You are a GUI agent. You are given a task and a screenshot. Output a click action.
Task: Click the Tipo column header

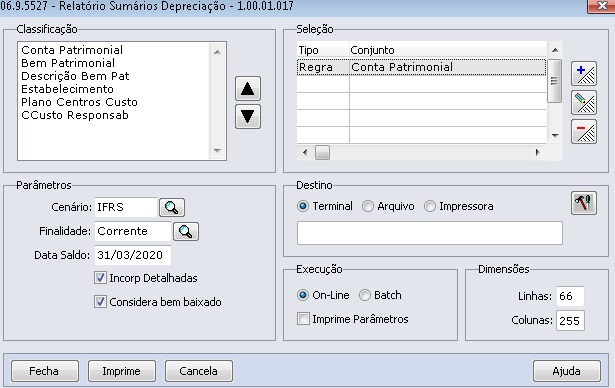tap(323, 50)
